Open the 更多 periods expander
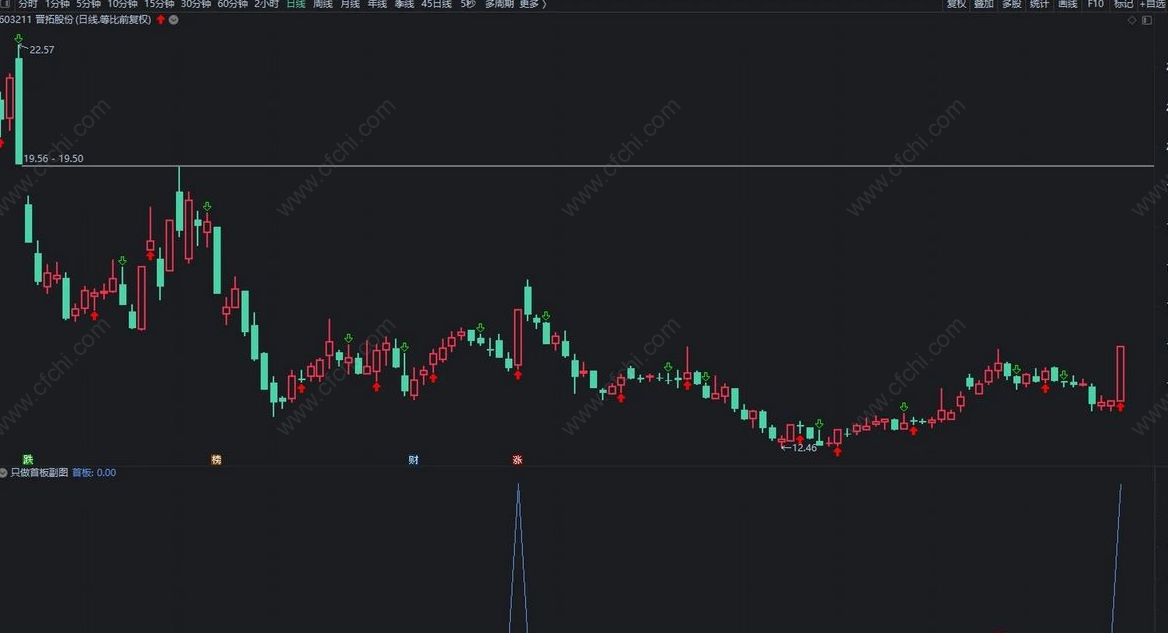The height and width of the screenshot is (633, 1168). (532, 4)
